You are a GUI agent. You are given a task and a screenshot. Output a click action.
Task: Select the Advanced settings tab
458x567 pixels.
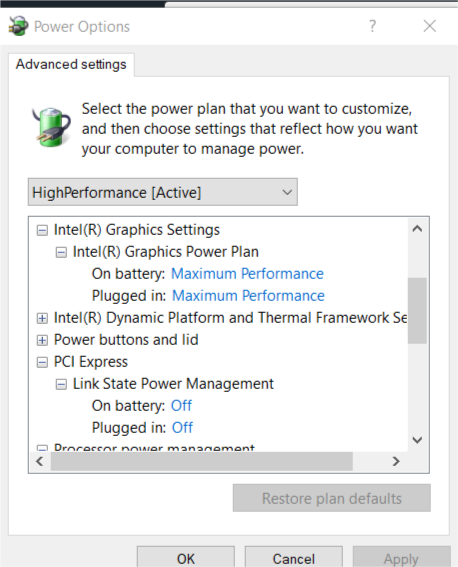point(71,64)
